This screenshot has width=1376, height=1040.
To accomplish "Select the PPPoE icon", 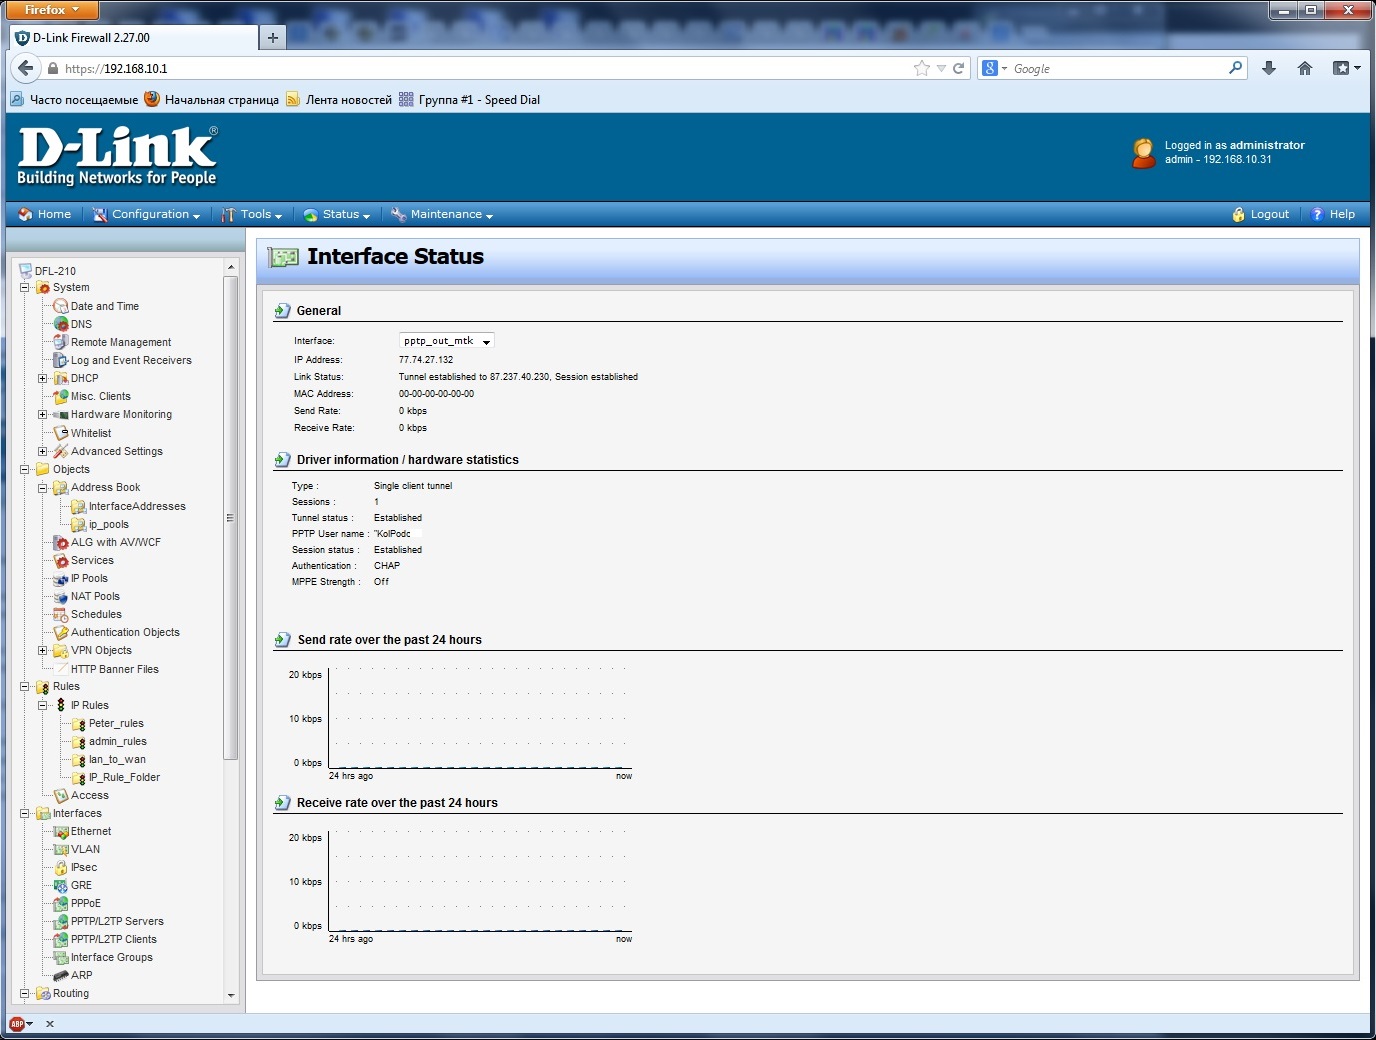I will pyautogui.click(x=61, y=903).
